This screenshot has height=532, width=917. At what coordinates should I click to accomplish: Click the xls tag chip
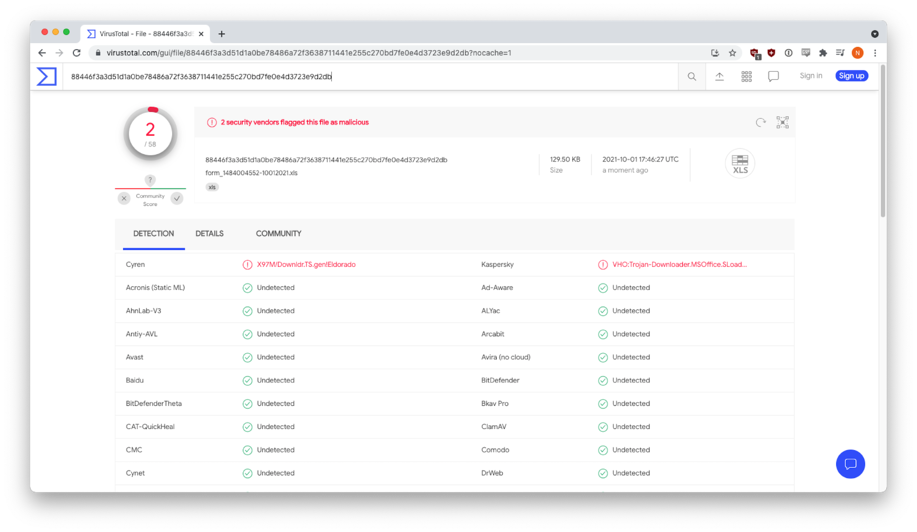pos(212,187)
